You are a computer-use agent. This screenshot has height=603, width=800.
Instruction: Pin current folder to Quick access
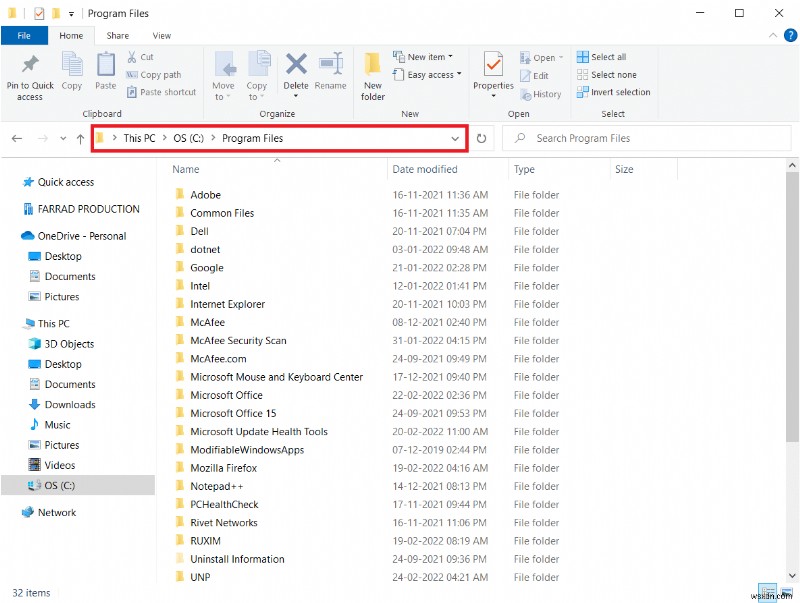29,75
